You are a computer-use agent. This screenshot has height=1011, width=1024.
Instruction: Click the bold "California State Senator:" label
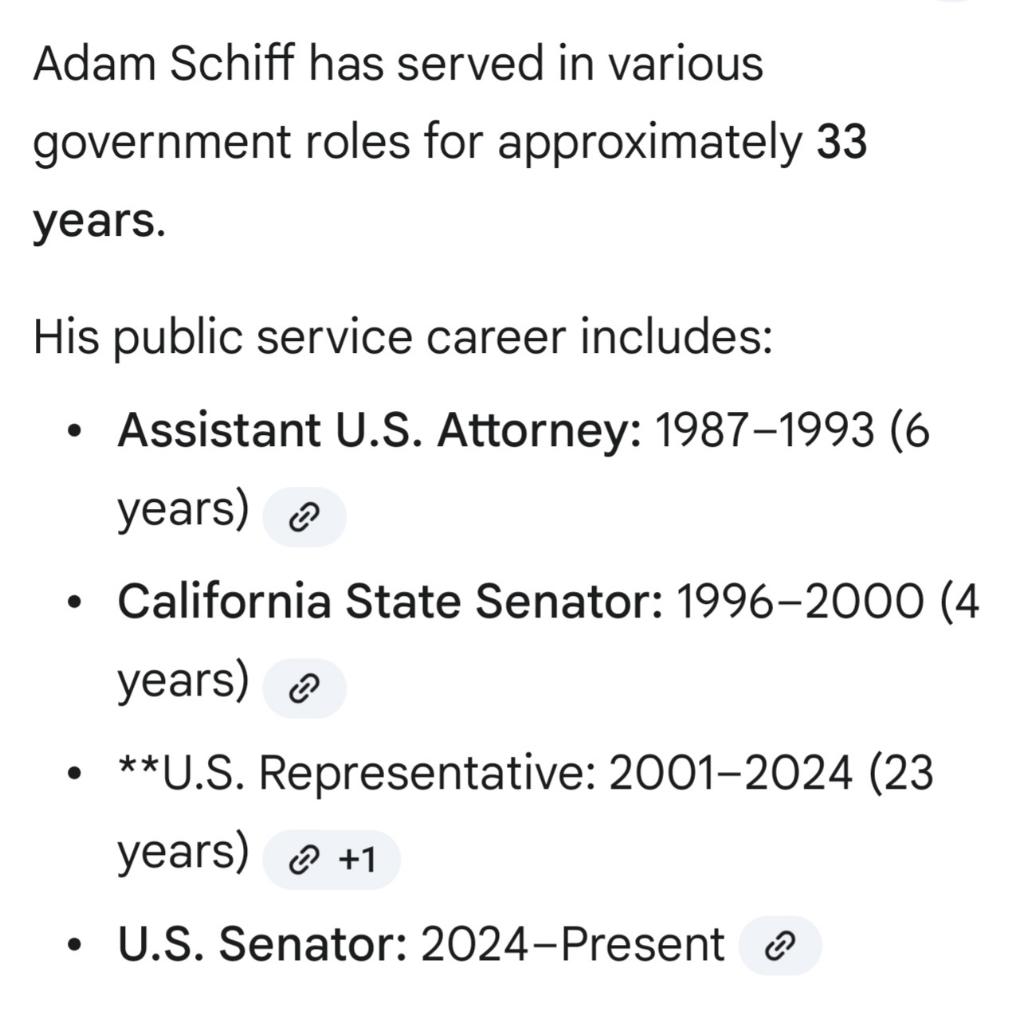pos(390,602)
